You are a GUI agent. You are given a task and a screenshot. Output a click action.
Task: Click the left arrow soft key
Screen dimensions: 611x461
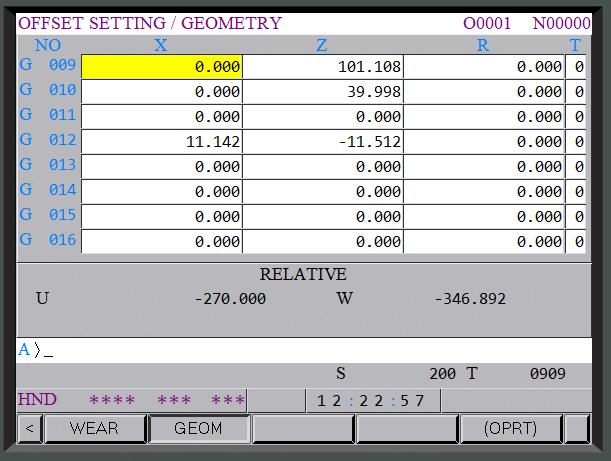click(30, 429)
